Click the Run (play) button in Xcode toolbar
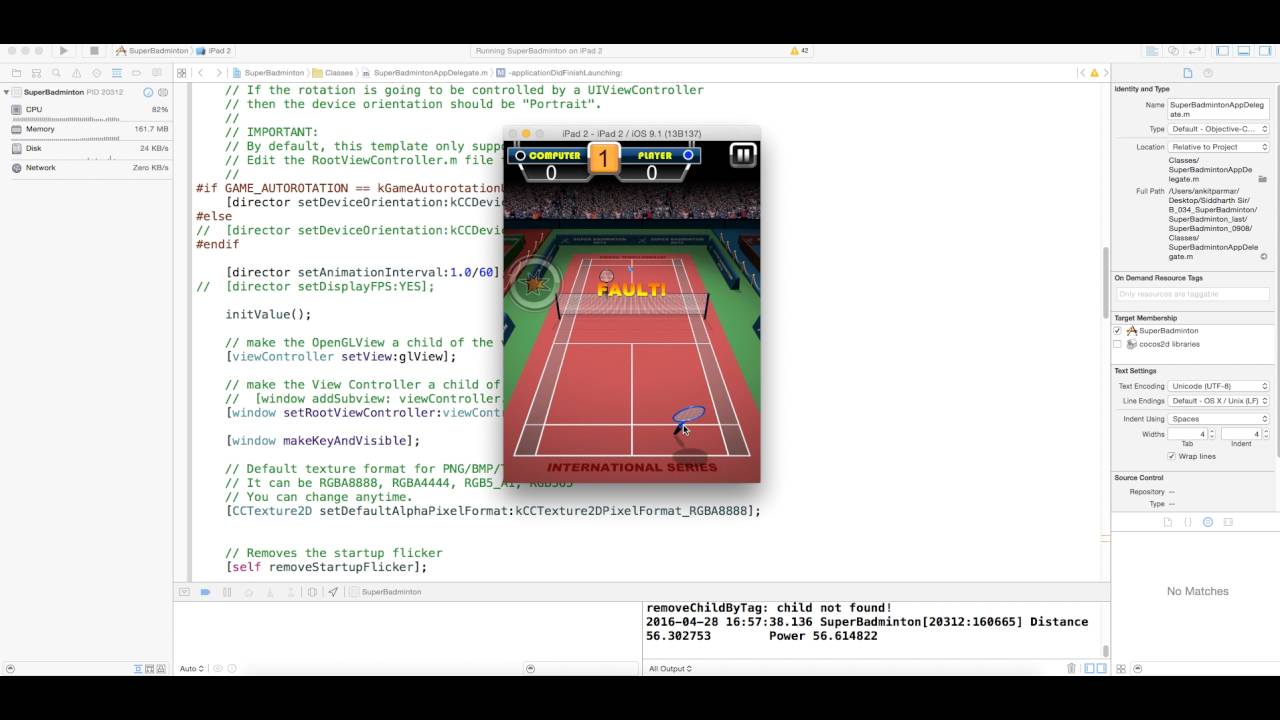The image size is (1280, 720). click(x=64, y=50)
